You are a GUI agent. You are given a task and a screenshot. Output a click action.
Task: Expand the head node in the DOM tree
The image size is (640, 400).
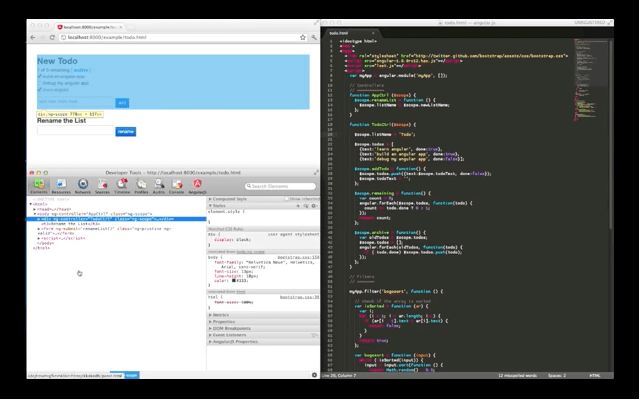(x=35, y=209)
